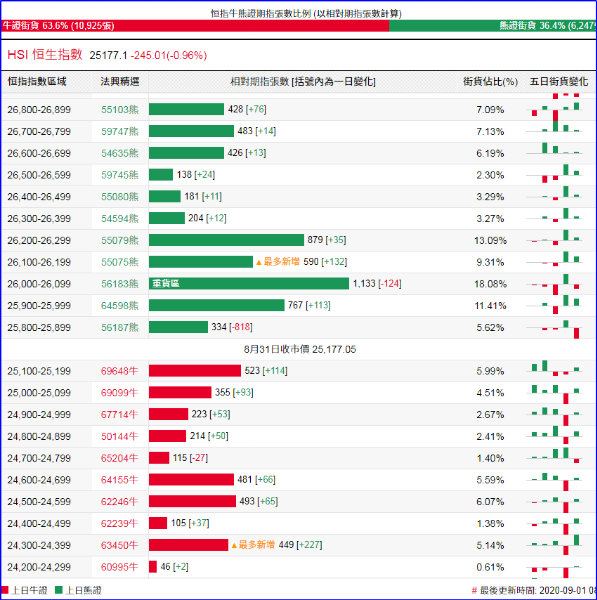The height and width of the screenshot is (600, 597).
Task: Click the red 上日牛證 legend swatch
Action: pos(5,590)
